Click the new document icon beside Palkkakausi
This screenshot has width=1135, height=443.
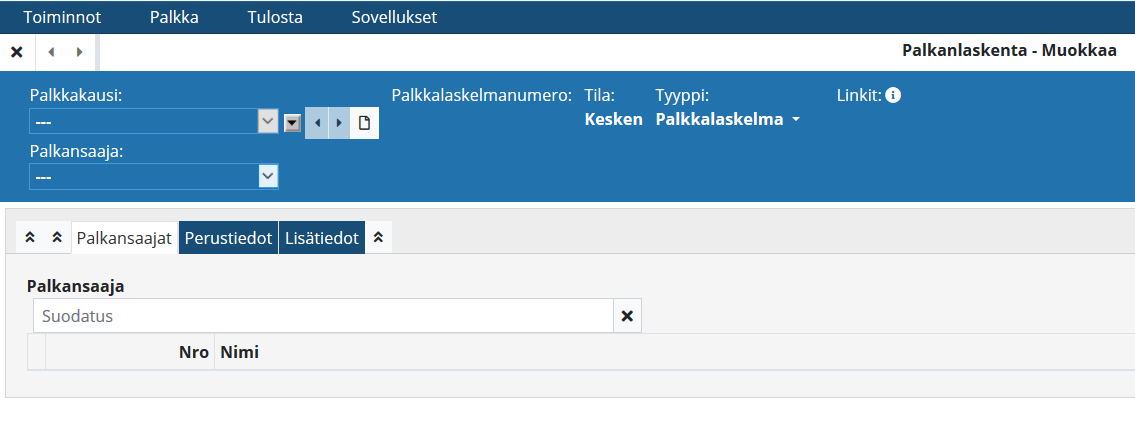tap(365, 122)
